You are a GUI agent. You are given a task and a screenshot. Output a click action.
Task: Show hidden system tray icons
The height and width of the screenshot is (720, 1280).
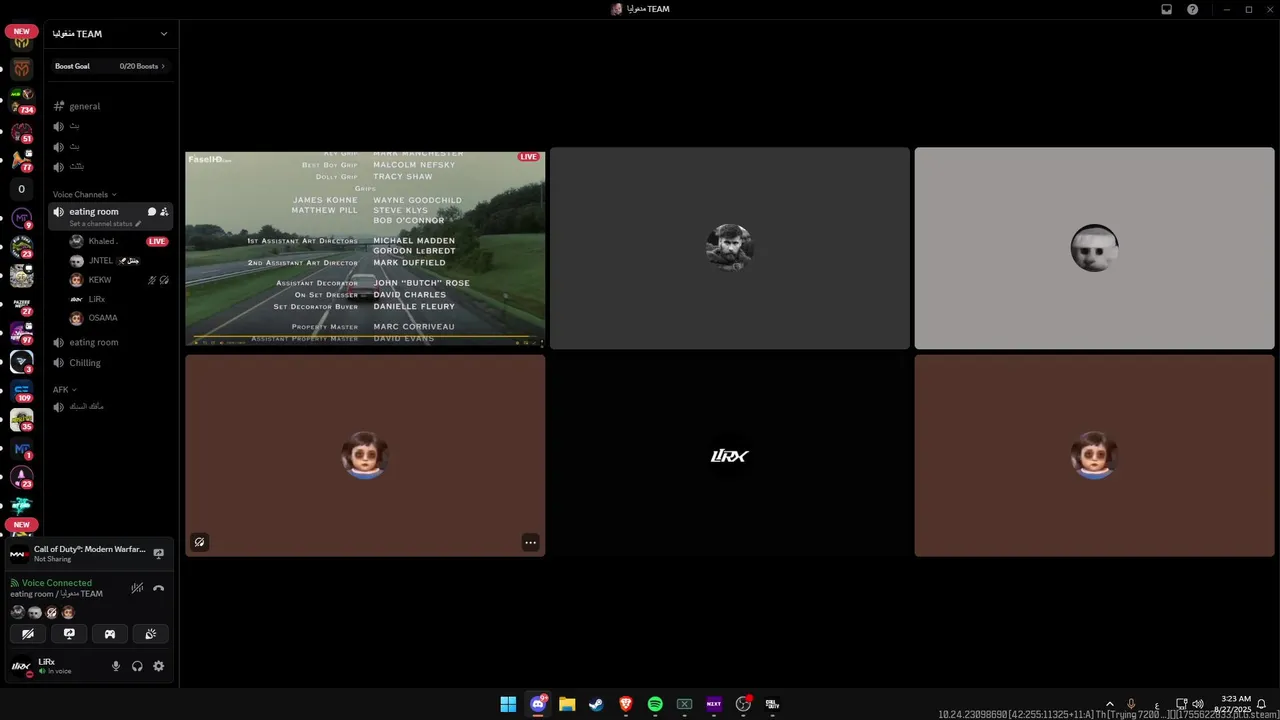(x=1109, y=704)
